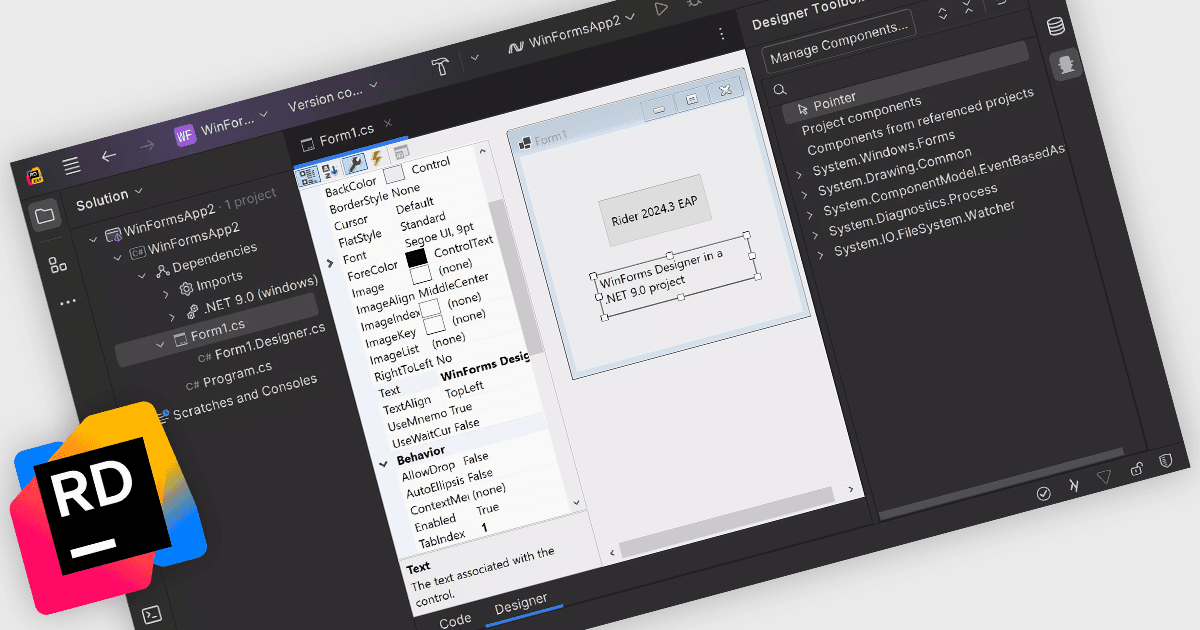Screen dimensions: 1200x630
Task: Switch to the Designer view tab
Action: click(521, 602)
